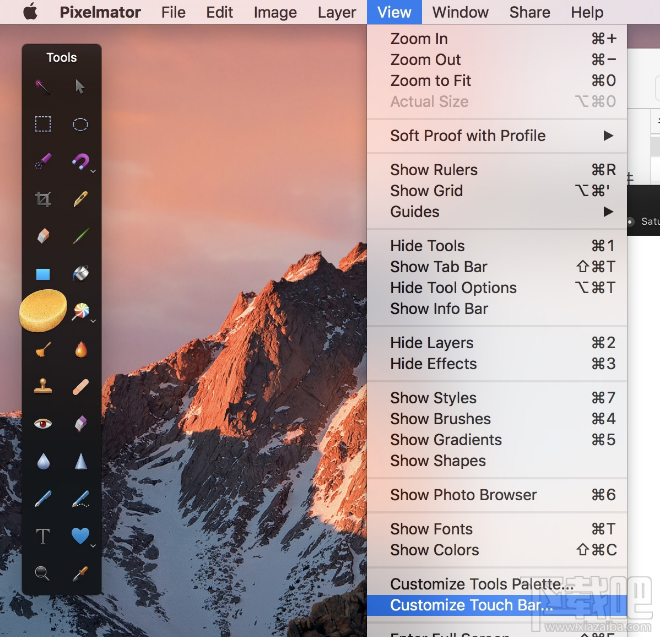Select the blue Heart shape tool
The image size is (660, 637).
(80, 536)
